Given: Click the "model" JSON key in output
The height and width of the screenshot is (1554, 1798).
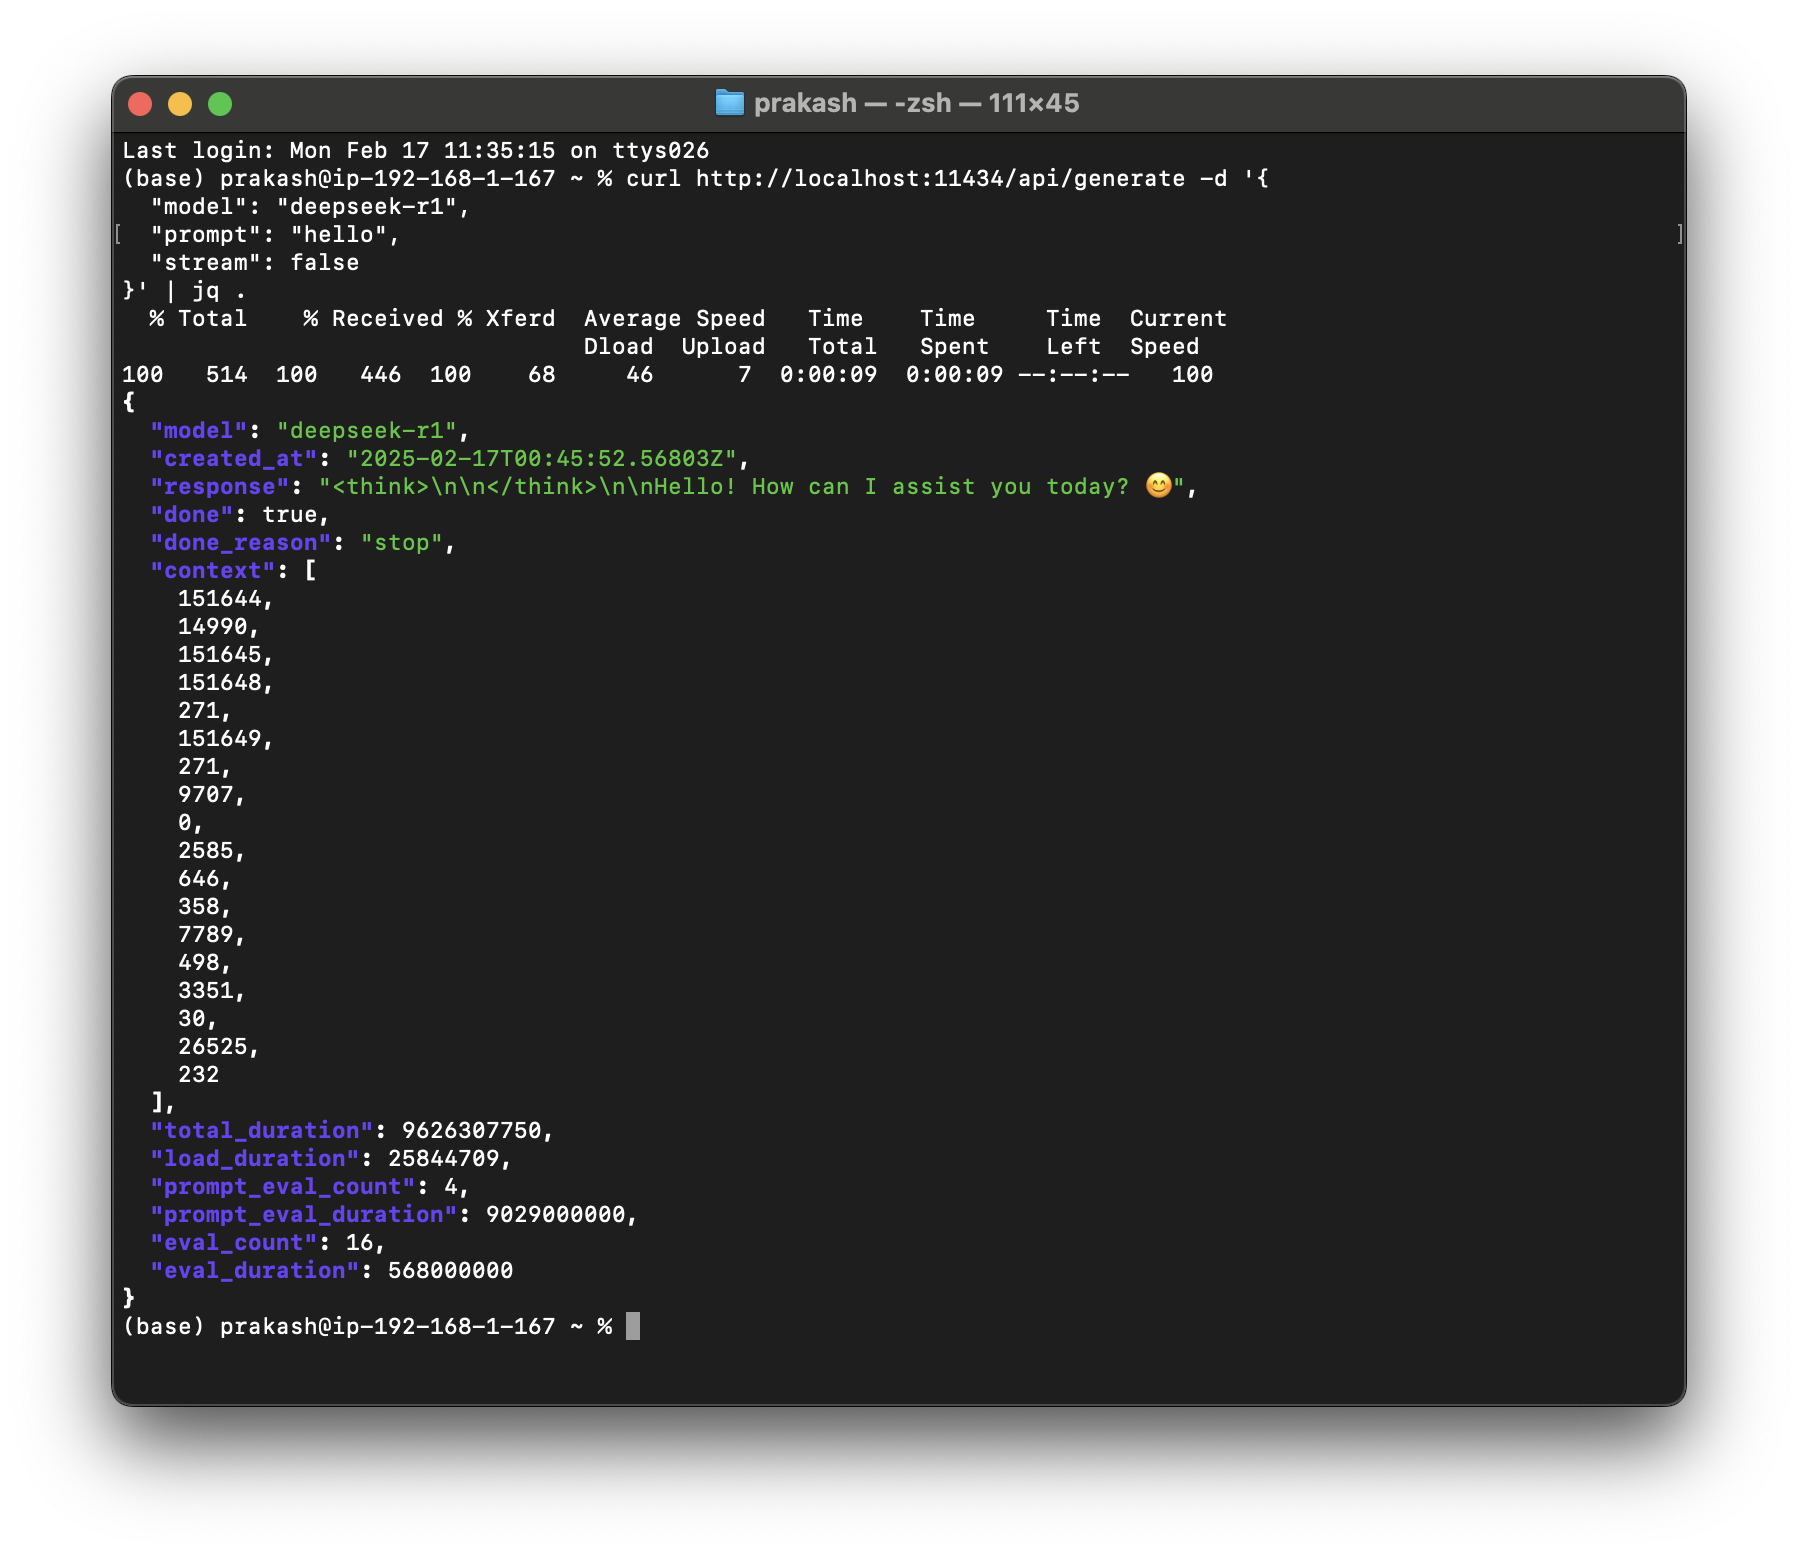Looking at the screenshot, I should click(198, 431).
